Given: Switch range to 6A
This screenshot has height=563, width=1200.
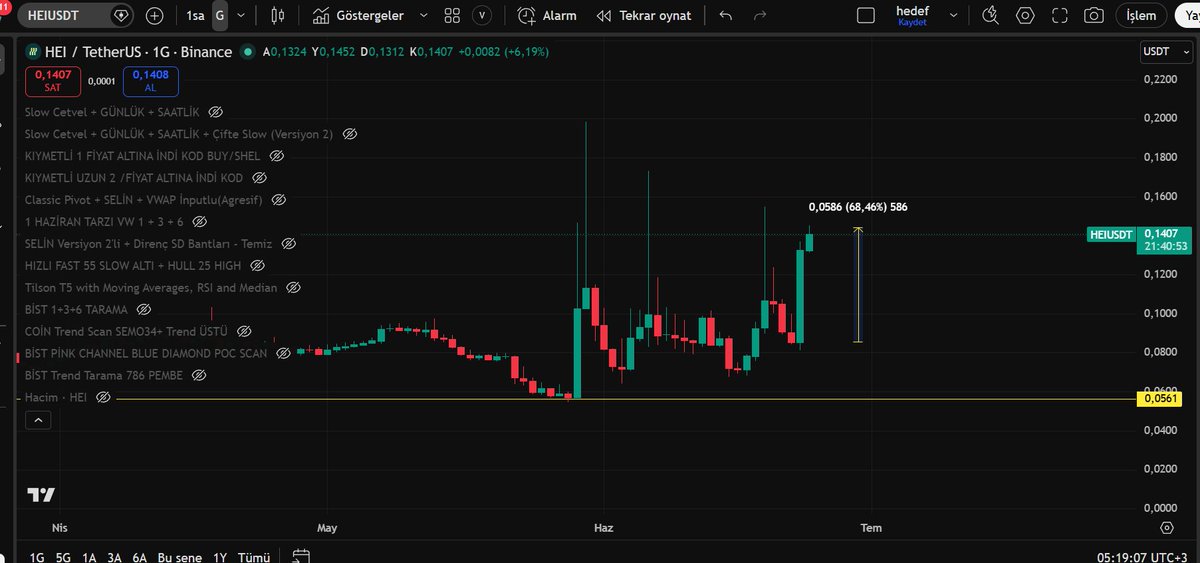Looking at the screenshot, I should tap(140, 556).
